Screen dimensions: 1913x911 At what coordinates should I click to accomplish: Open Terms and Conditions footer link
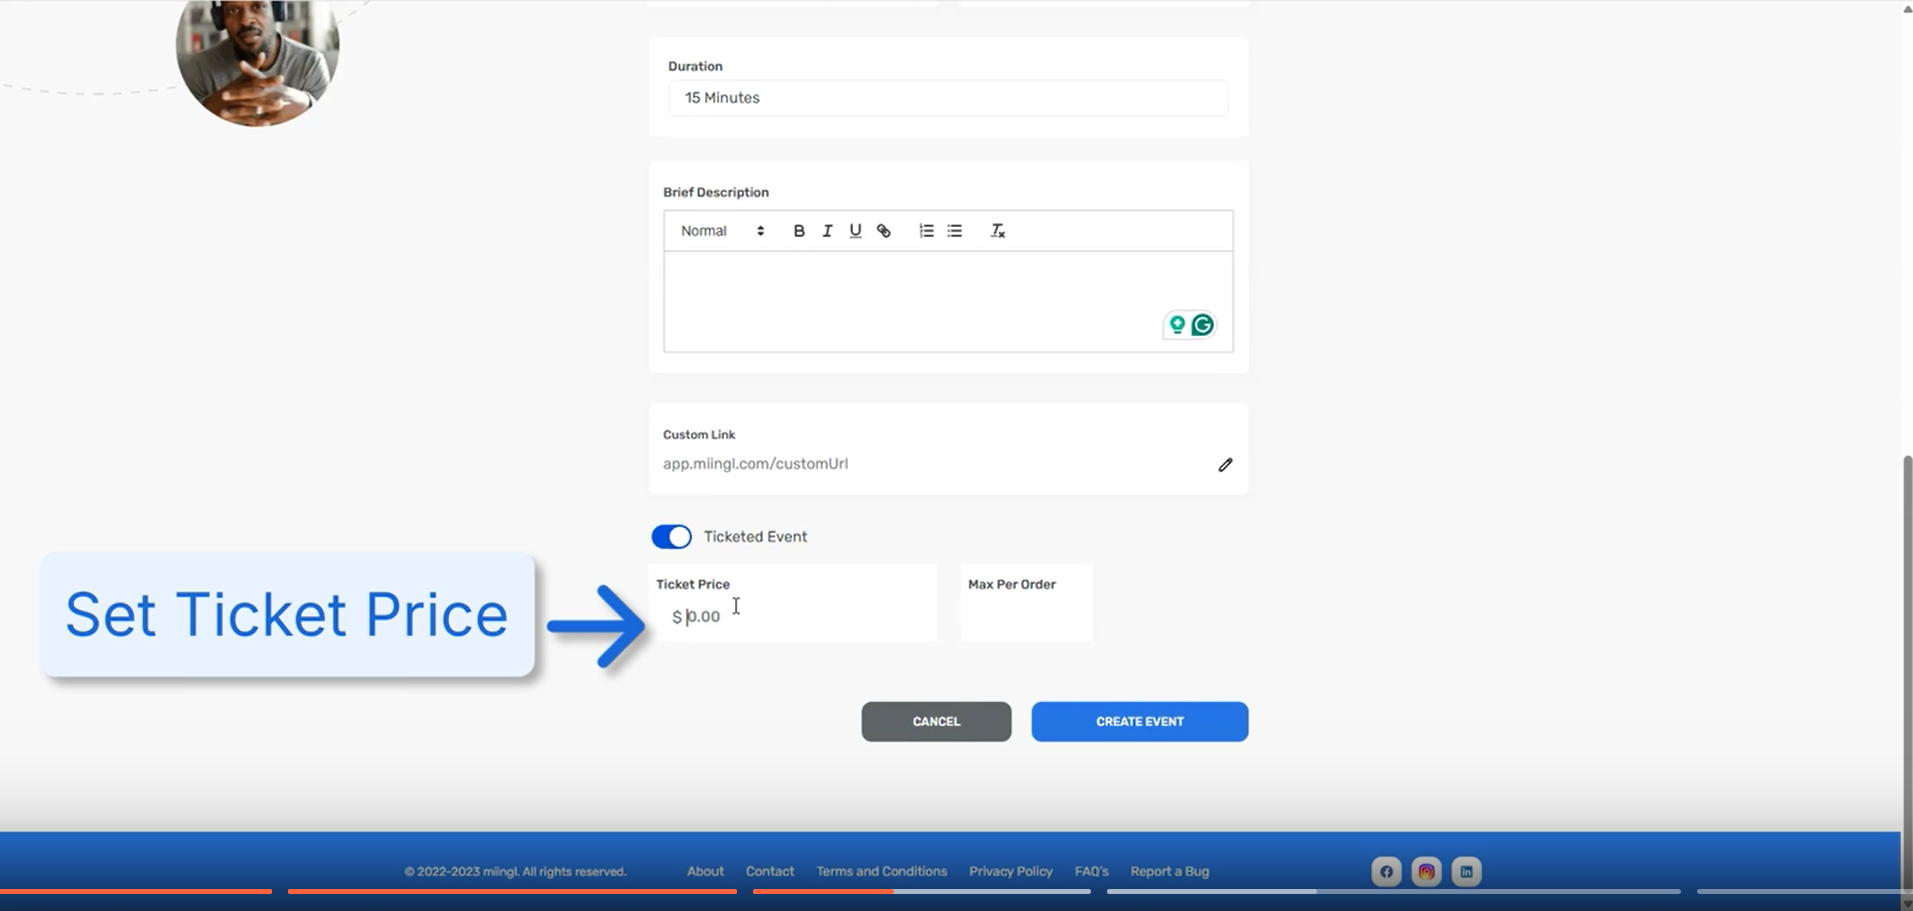(x=881, y=872)
